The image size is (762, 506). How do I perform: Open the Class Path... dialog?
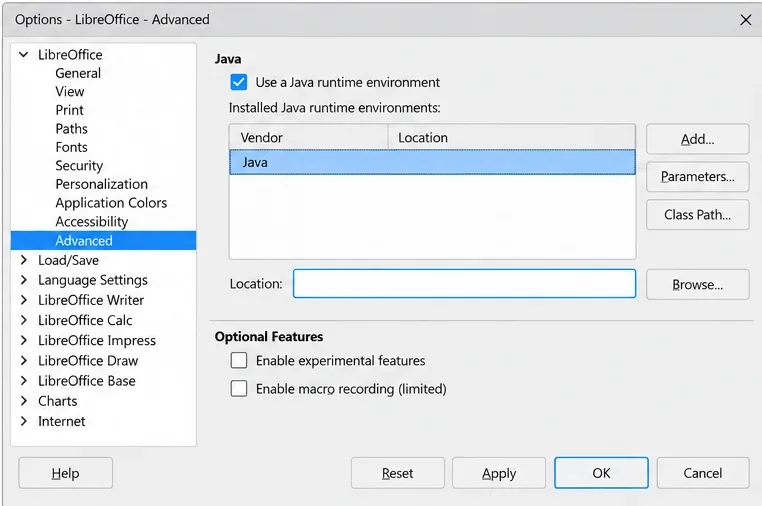pyautogui.click(x=697, y=214)
